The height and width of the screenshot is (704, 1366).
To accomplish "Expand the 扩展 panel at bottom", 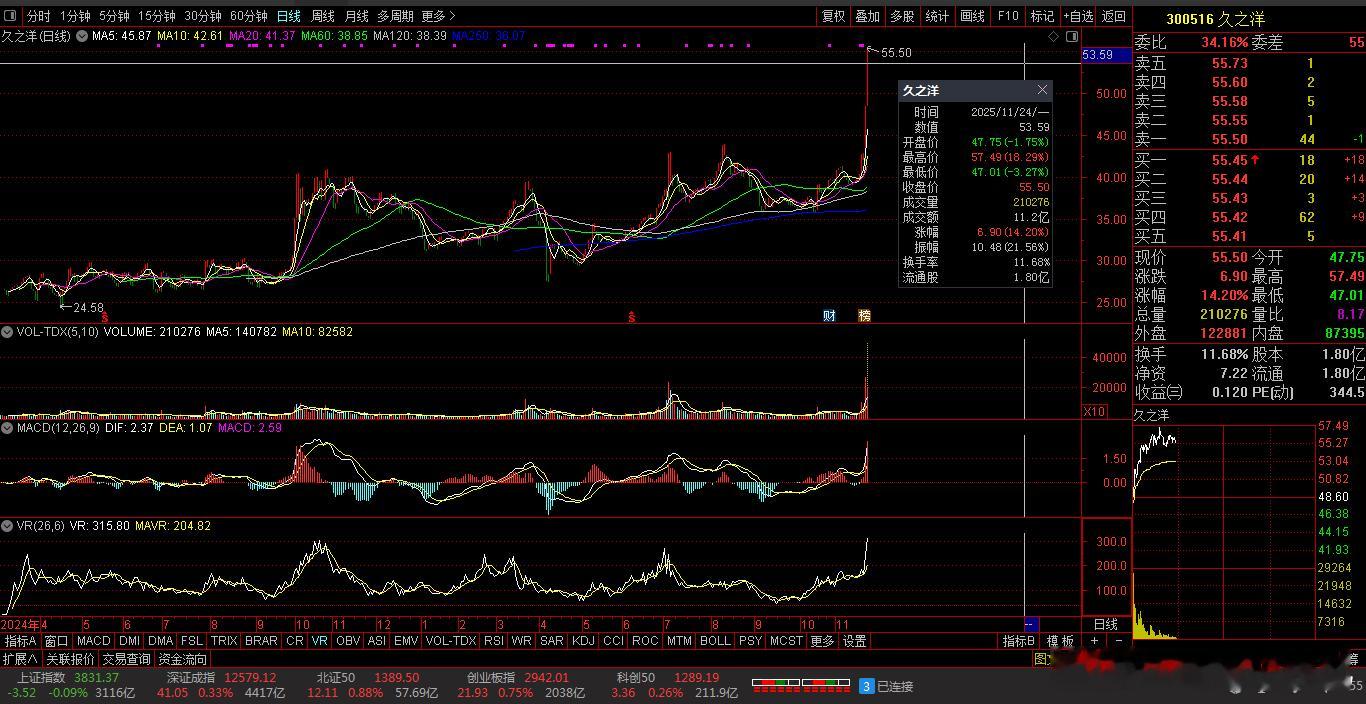I will point(20,659).
